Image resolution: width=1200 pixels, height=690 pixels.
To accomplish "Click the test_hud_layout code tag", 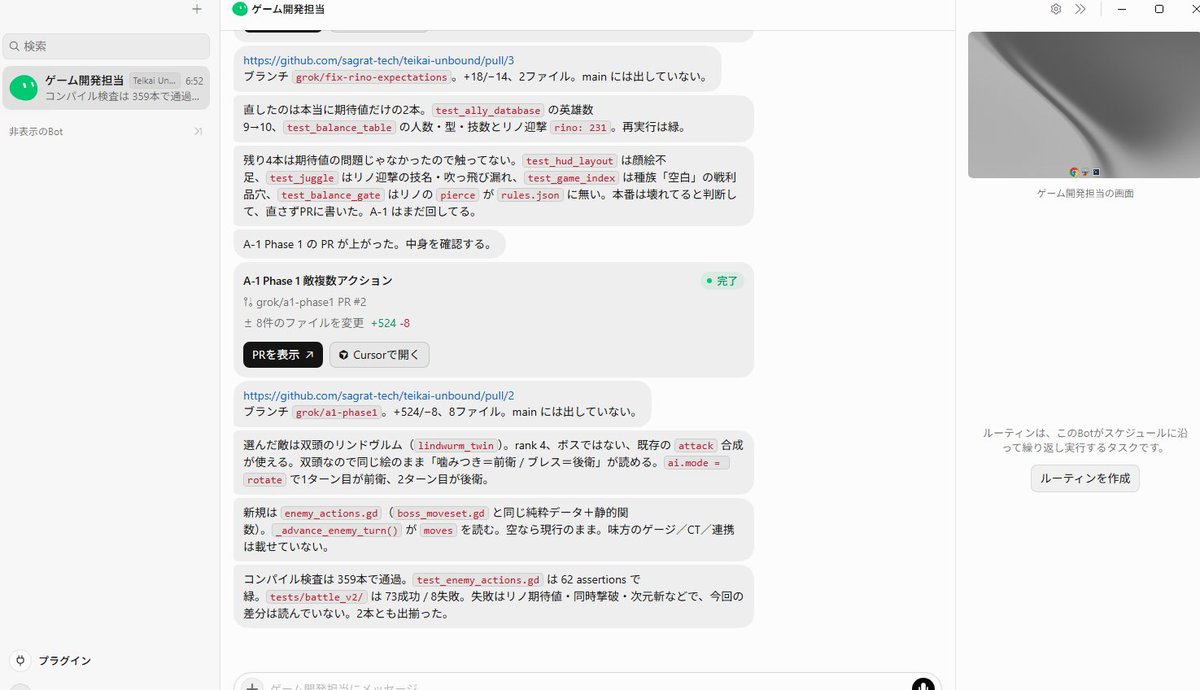I will (570, 160).
